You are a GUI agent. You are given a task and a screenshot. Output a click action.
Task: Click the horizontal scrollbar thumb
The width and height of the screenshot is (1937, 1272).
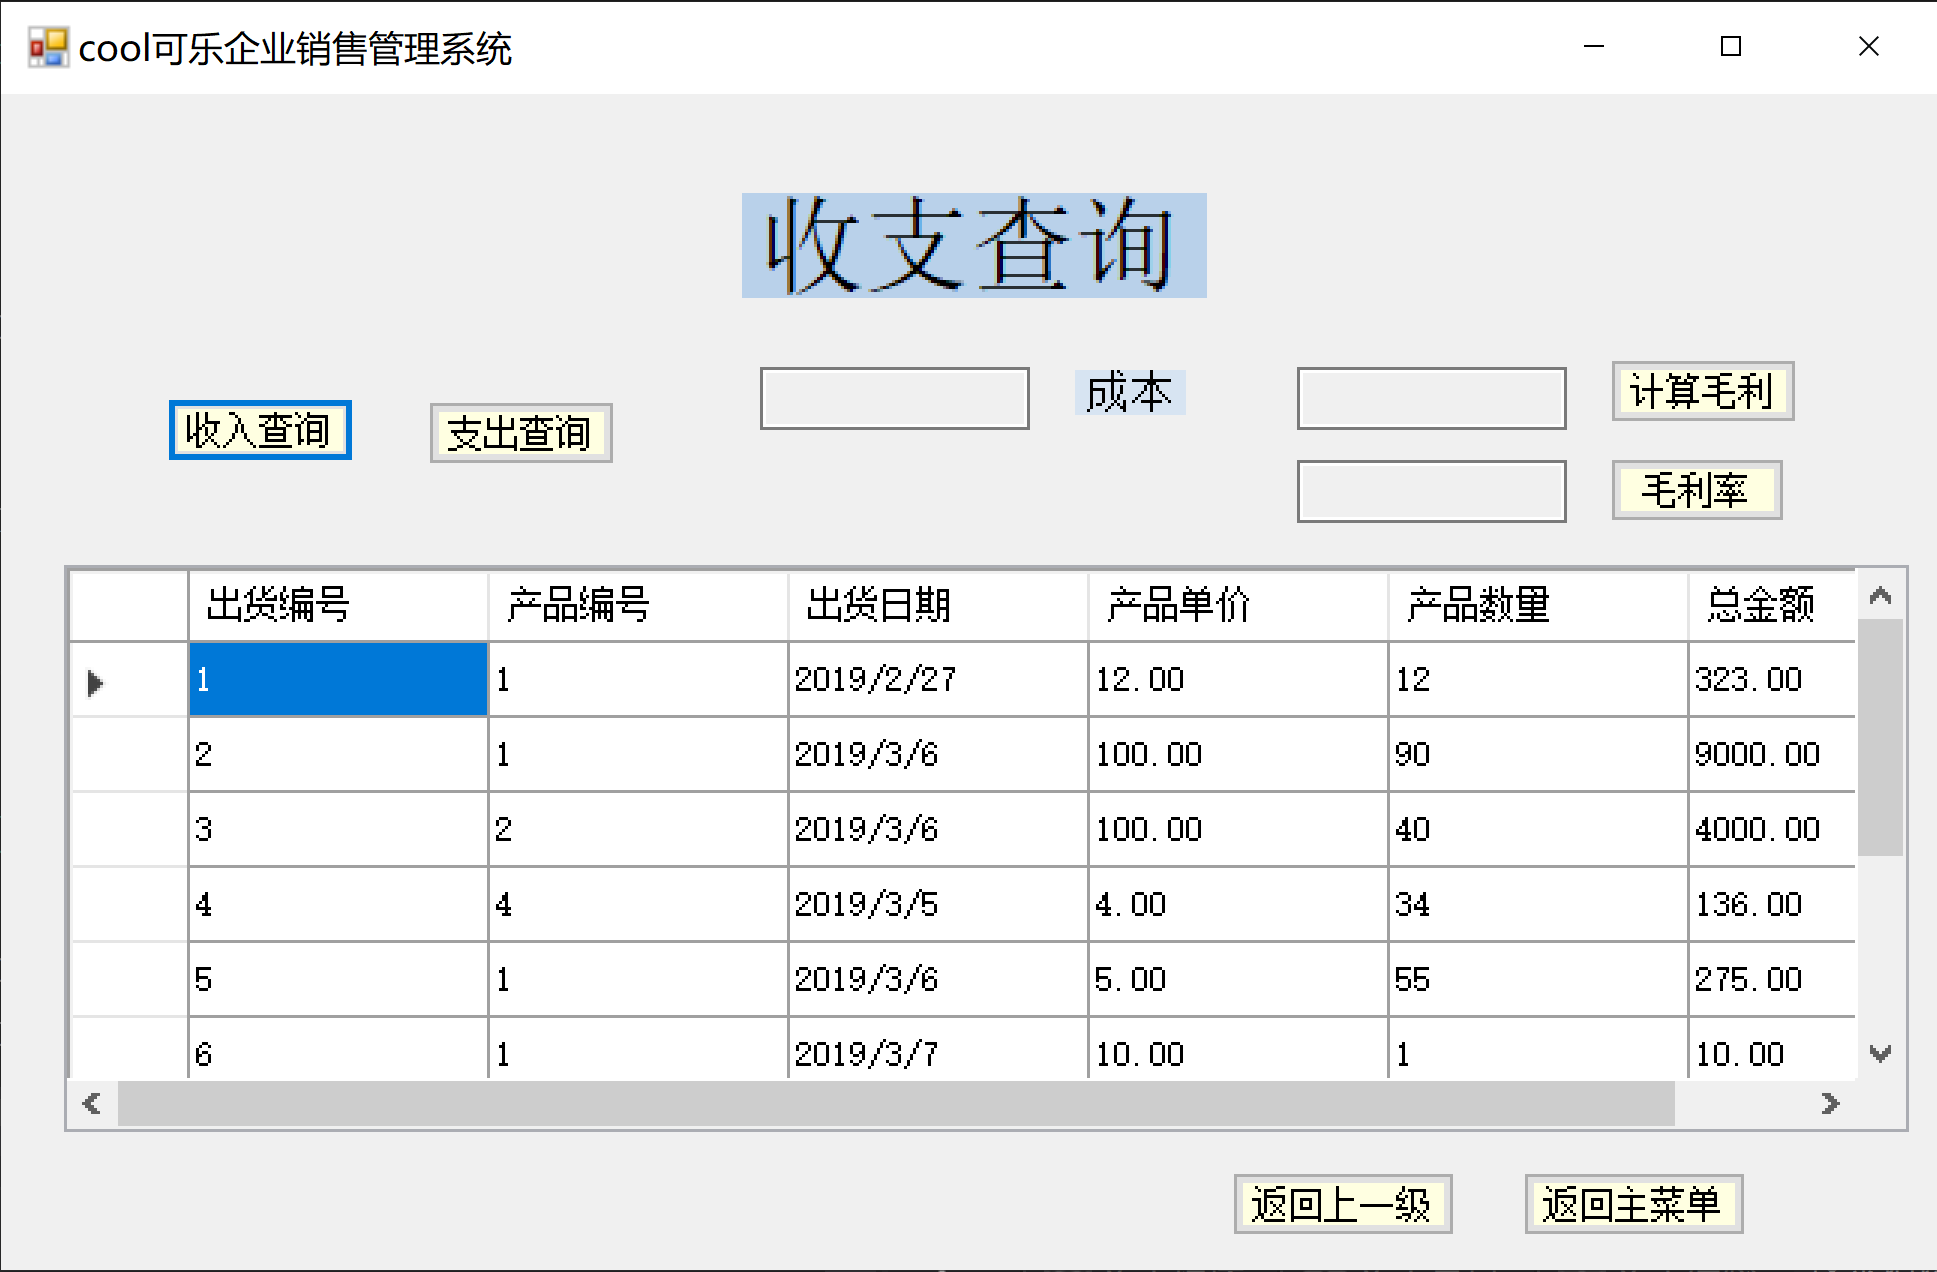pyautogui.click(x=896, y=1104)
